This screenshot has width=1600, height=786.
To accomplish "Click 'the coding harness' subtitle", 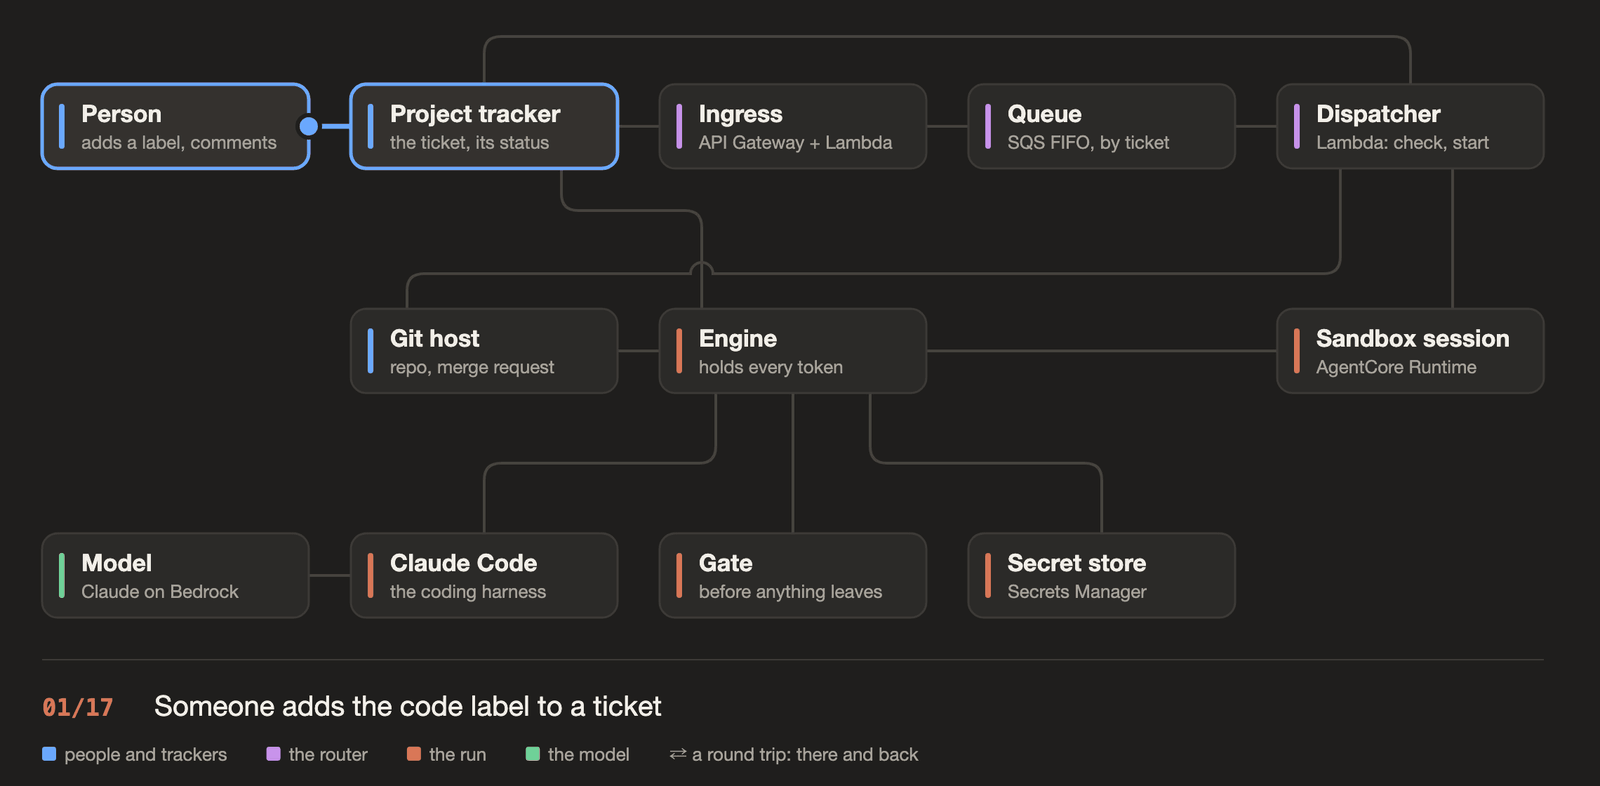I will [468, 592].
